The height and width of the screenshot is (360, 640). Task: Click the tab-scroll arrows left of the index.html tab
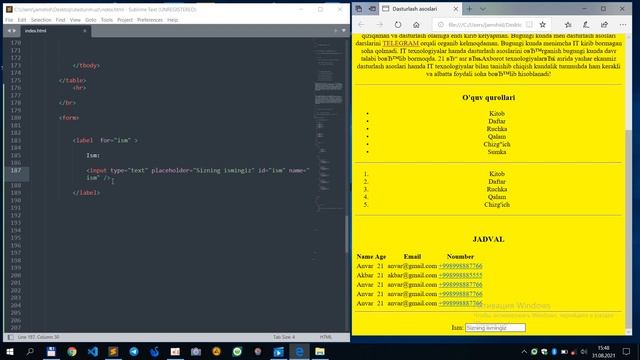tap(11, 31)
